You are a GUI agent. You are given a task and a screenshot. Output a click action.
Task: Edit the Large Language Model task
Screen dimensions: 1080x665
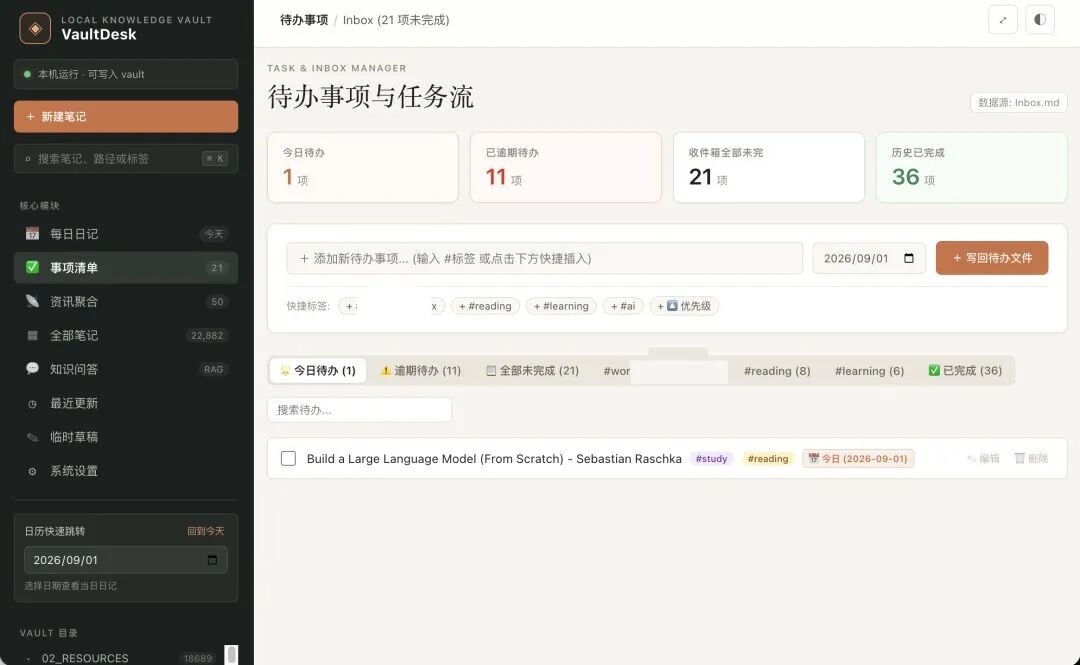point(984,458)
